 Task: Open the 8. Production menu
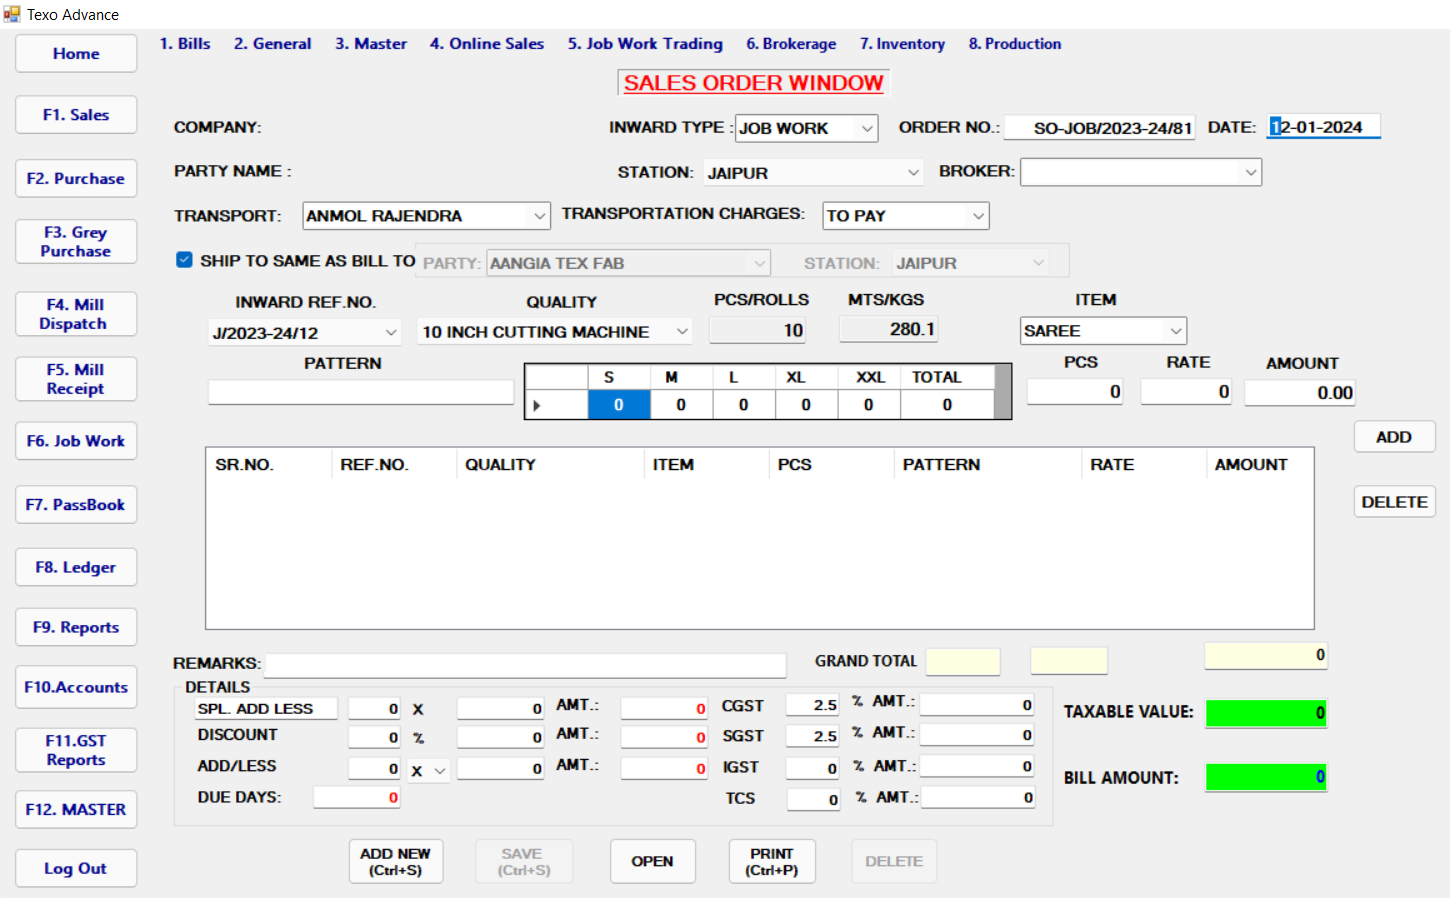coord(1015,44)
